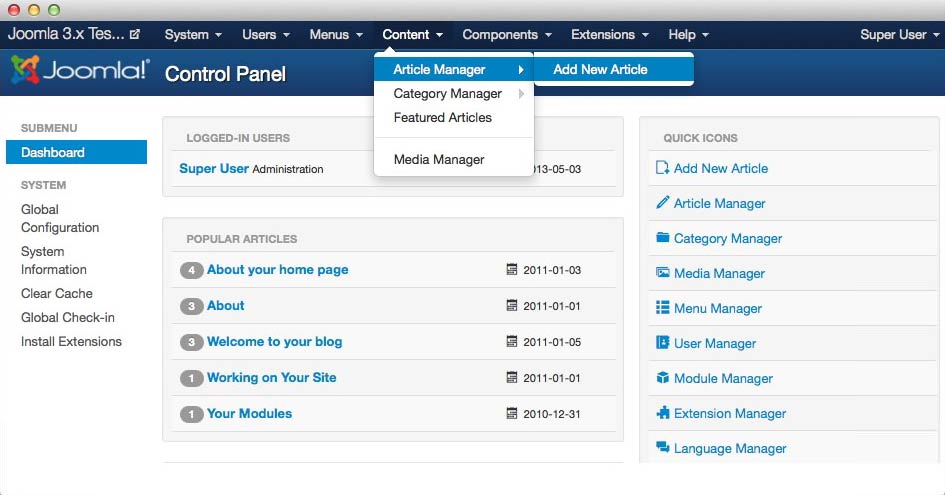945x495 pixels.
Task: Go to Global Configuration in the sidebar
Action: [60, 218]
